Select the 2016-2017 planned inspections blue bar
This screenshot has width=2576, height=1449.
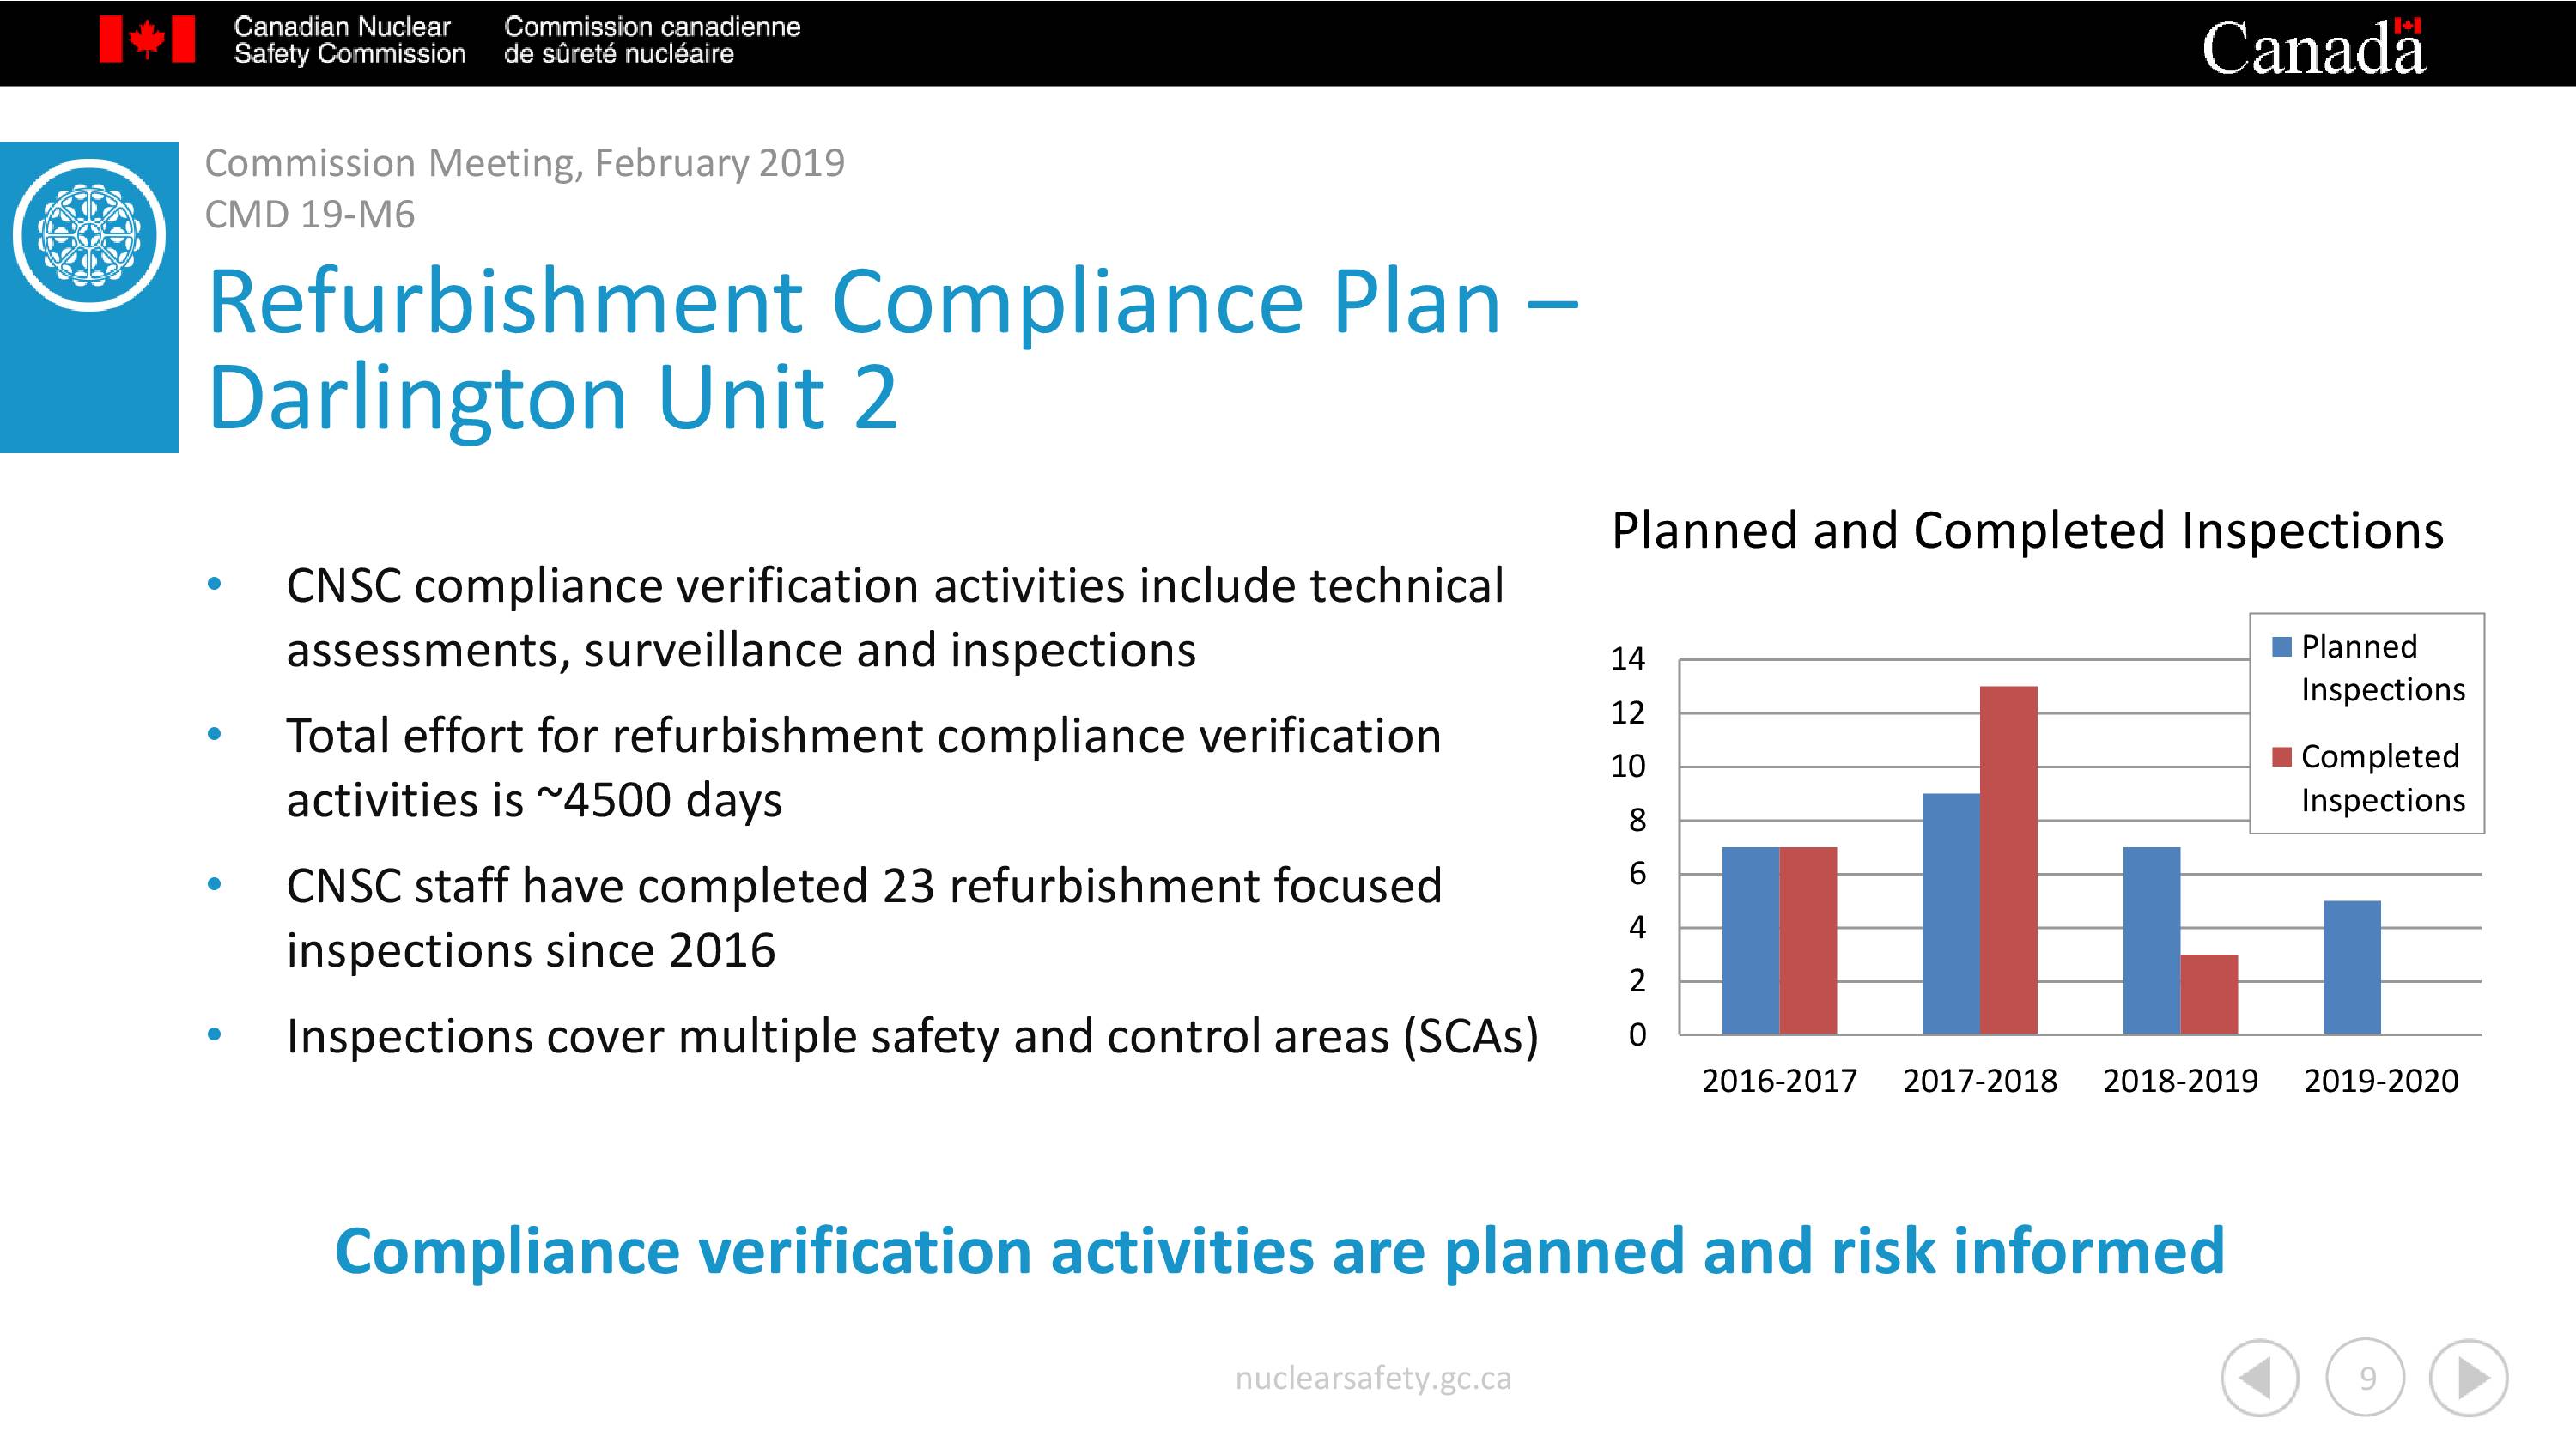(x=1750, y=940)
